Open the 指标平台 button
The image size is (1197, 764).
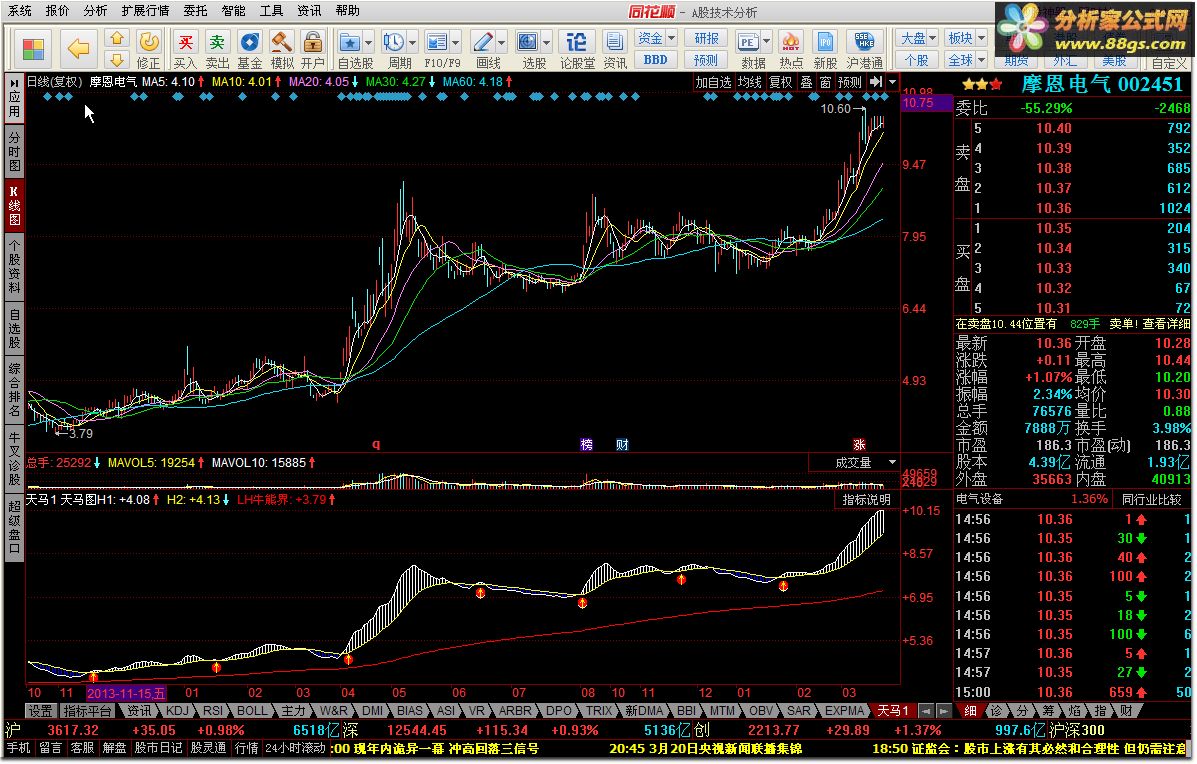[88, 711]
